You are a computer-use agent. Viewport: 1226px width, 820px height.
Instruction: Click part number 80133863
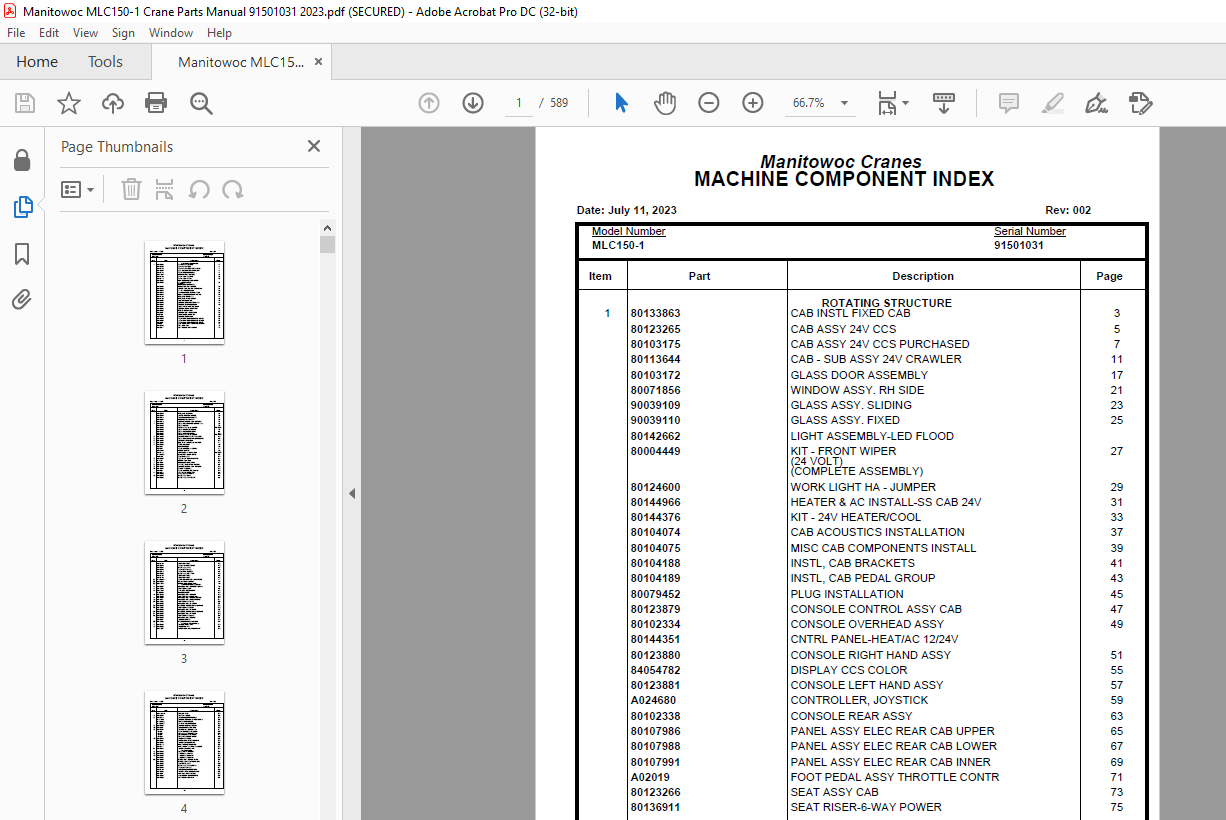coord(655,314)
